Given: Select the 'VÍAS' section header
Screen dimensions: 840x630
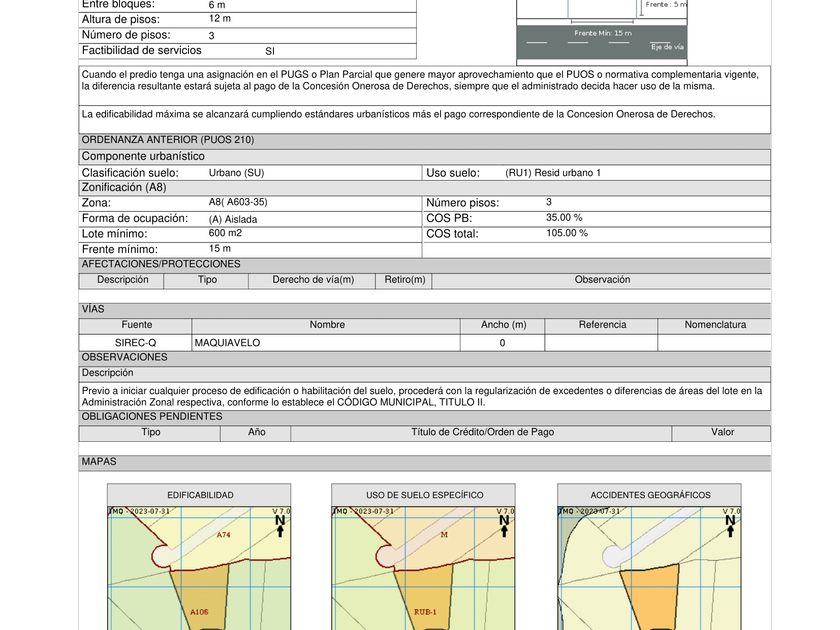Looking at the screenshot, I should [93, 309].
